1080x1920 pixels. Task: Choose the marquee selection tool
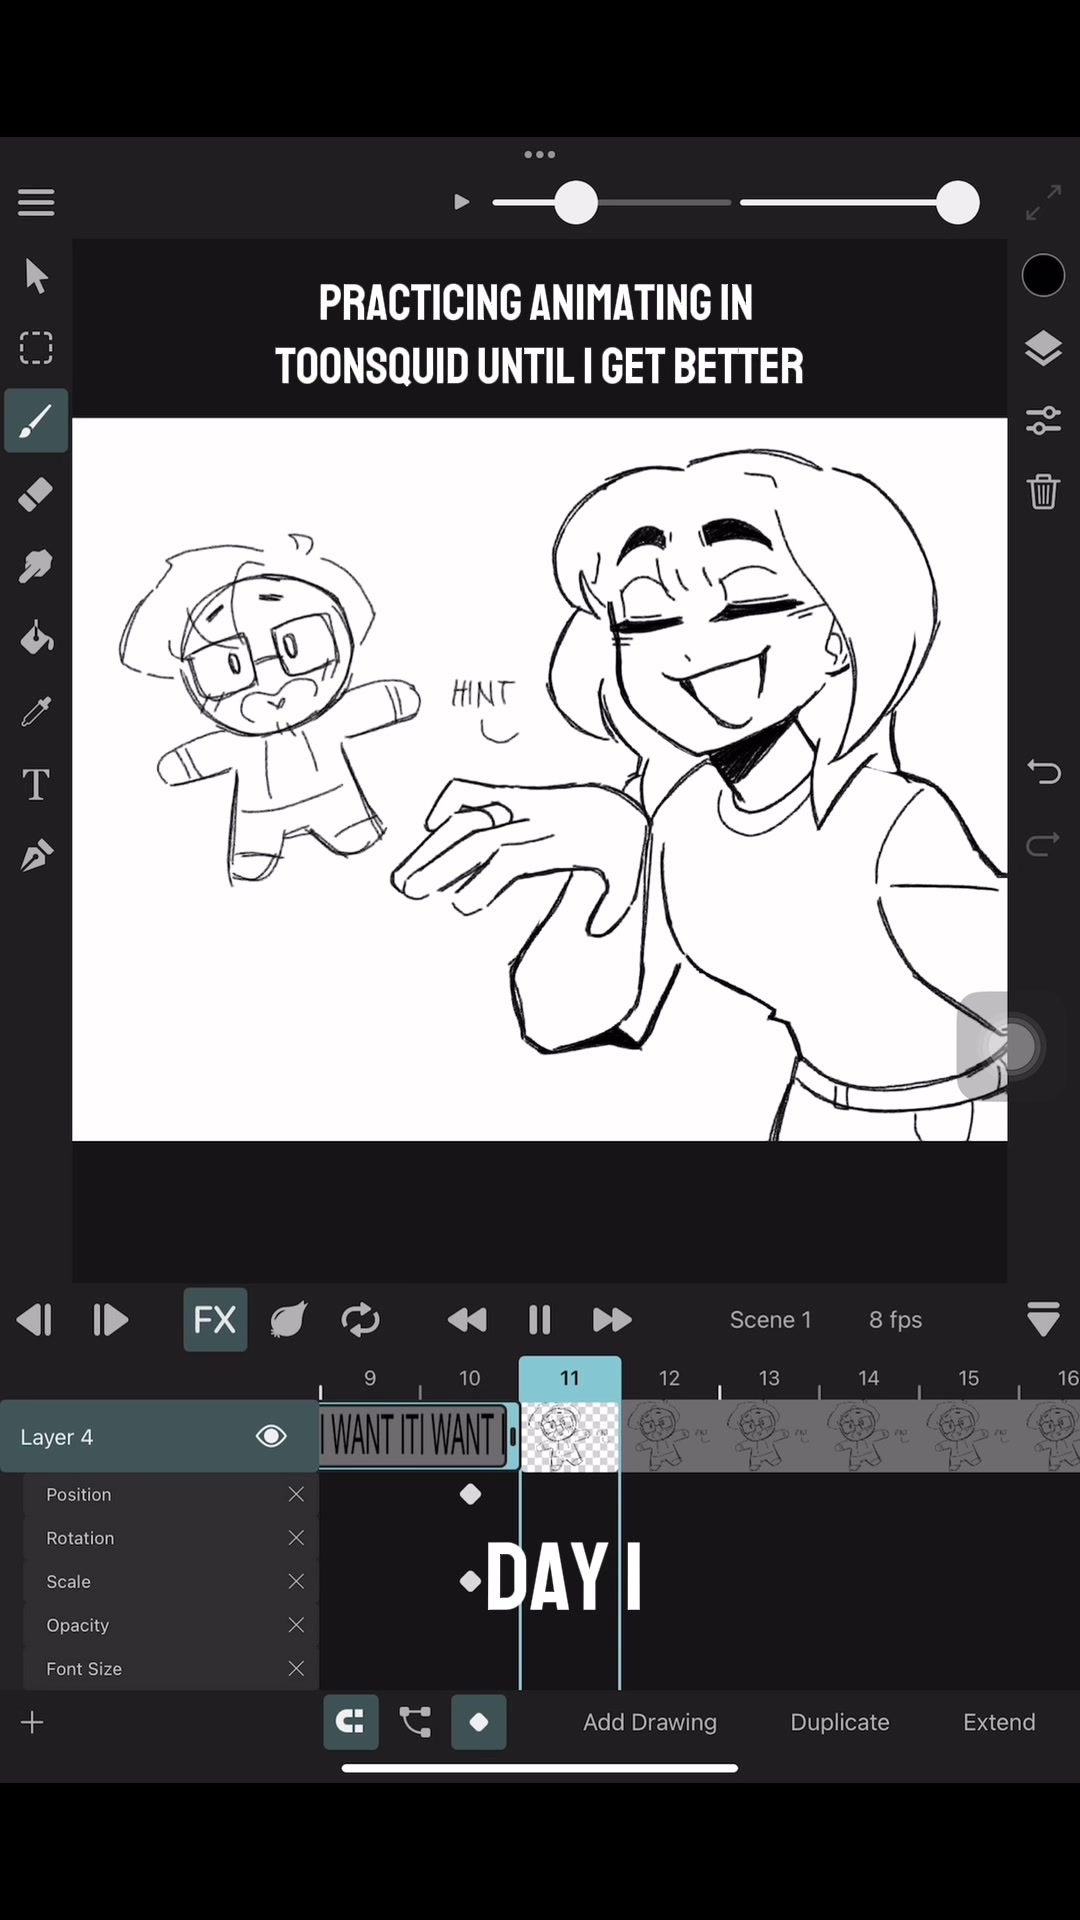tap(36, 348)
